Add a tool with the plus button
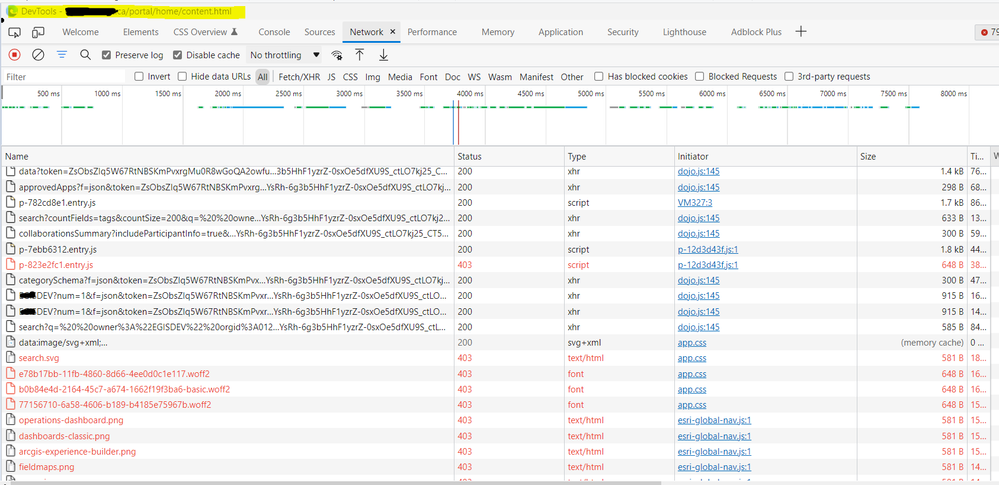This screenshot has width=999, height=485. pyautogui.click(x=800, y=32)
